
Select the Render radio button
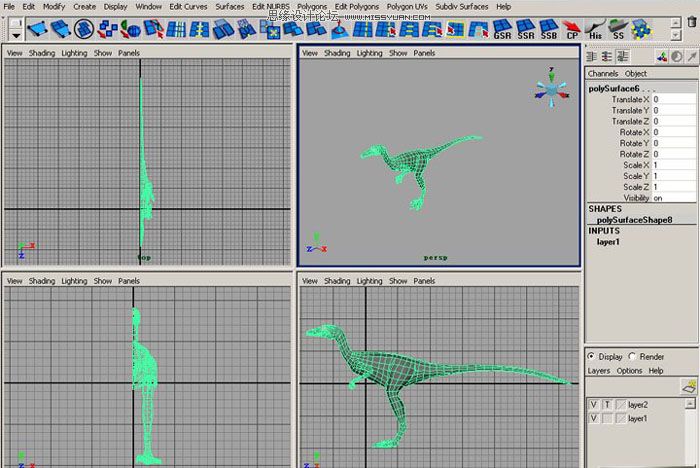(631, 356)
